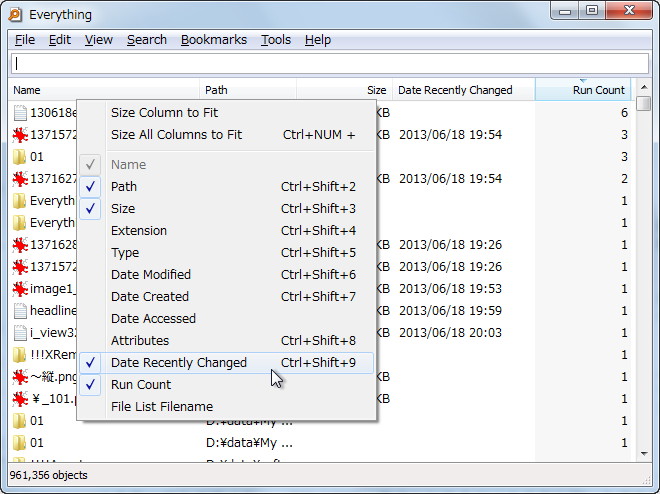Open the Bookmarks menu
Screen dimensions: 660x494
tap(214, 40)
